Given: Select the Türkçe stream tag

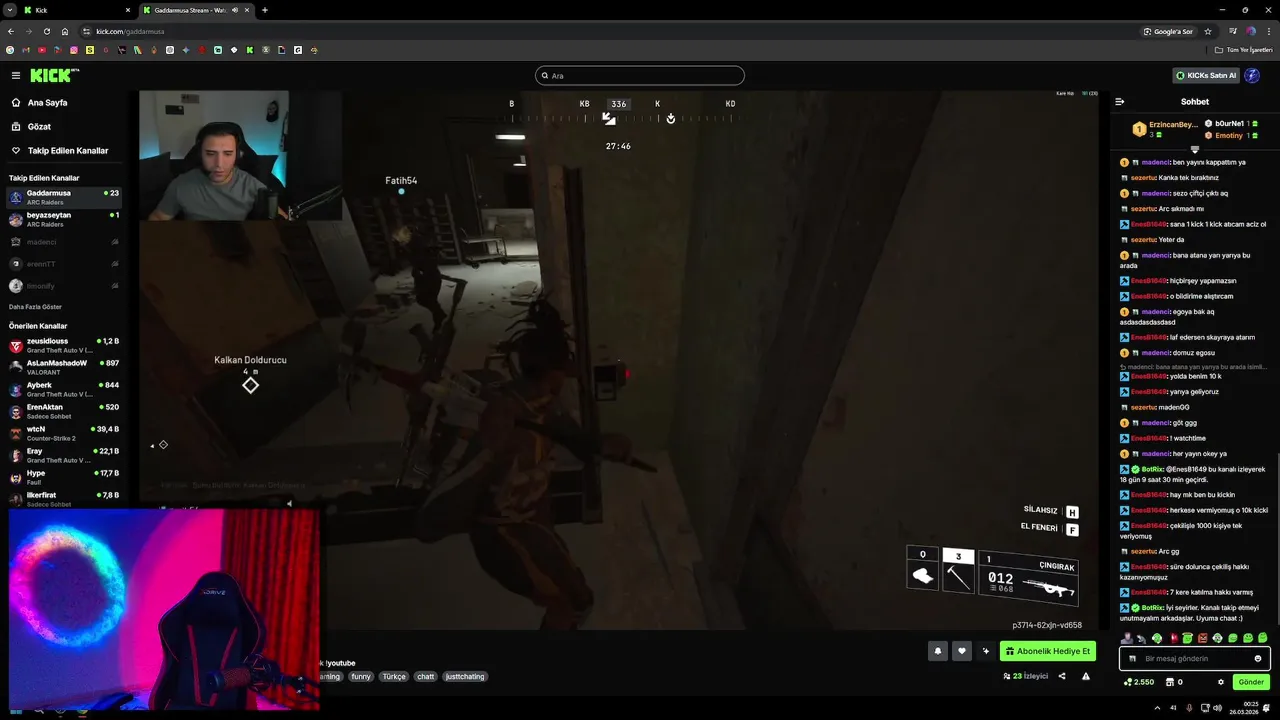Looking at the screenshot, I should click(x=394, y=676).
